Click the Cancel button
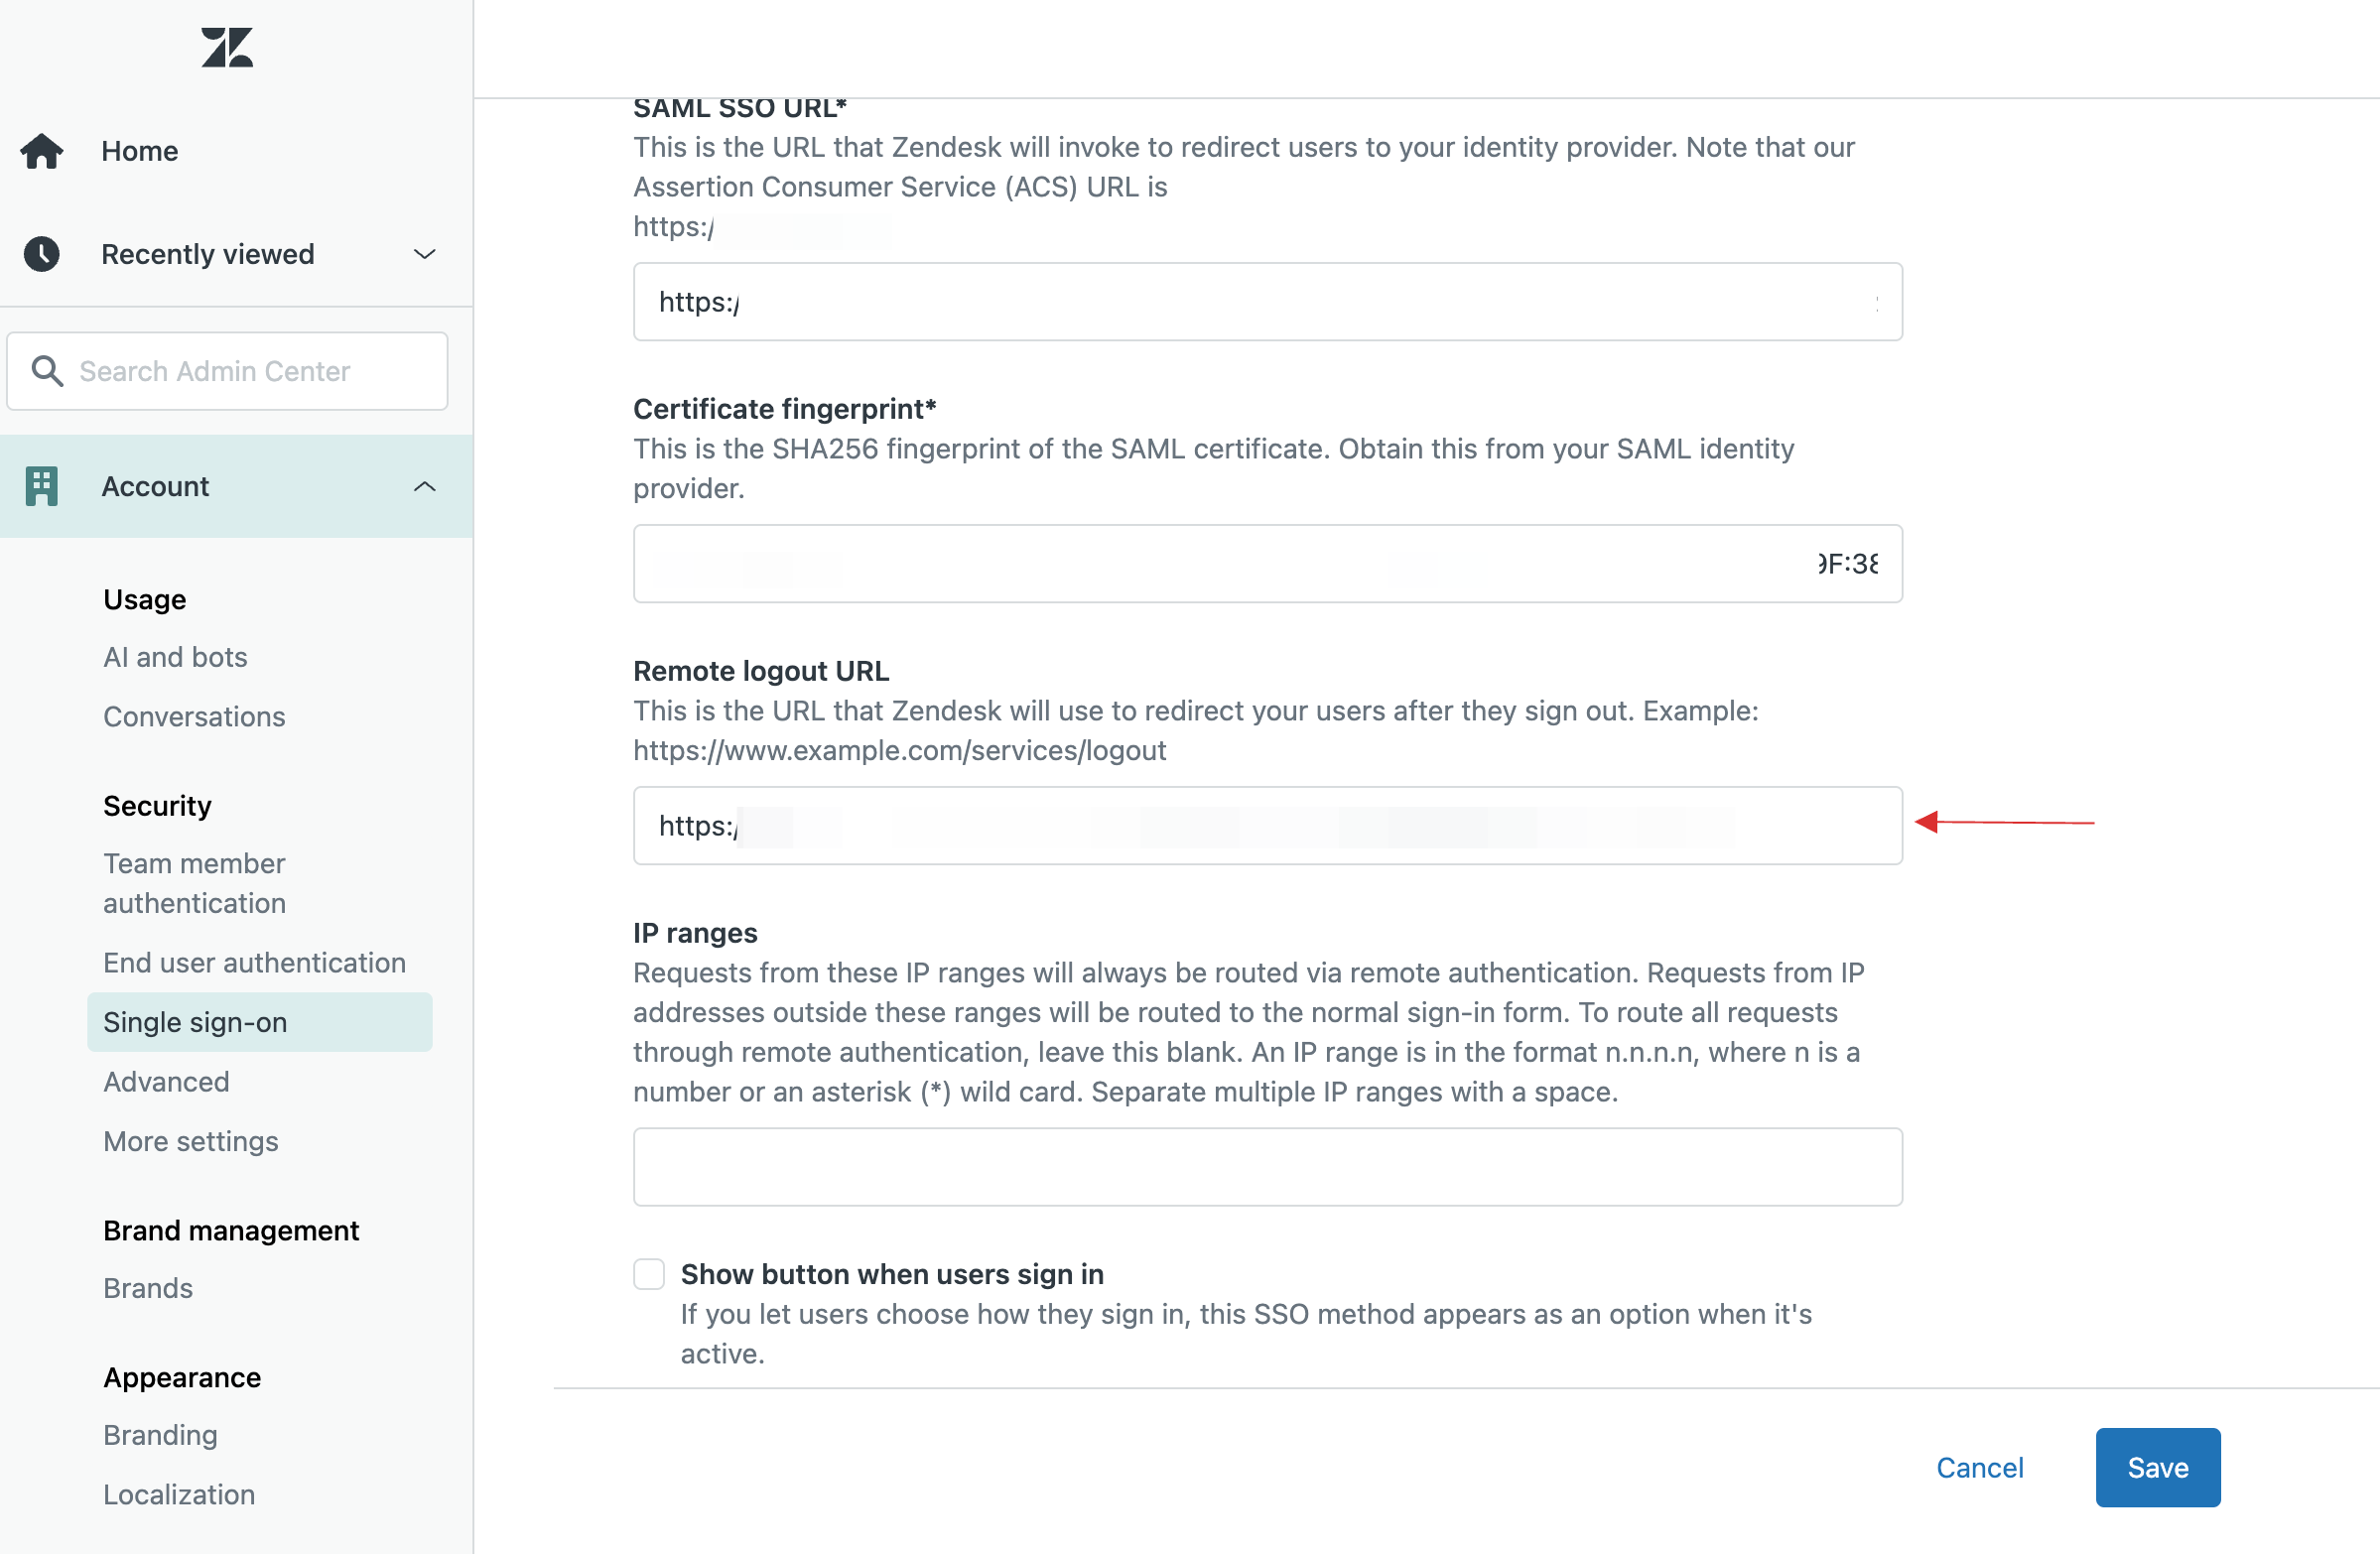Screen dimensions: 2380x1554 (1979, 1468)
